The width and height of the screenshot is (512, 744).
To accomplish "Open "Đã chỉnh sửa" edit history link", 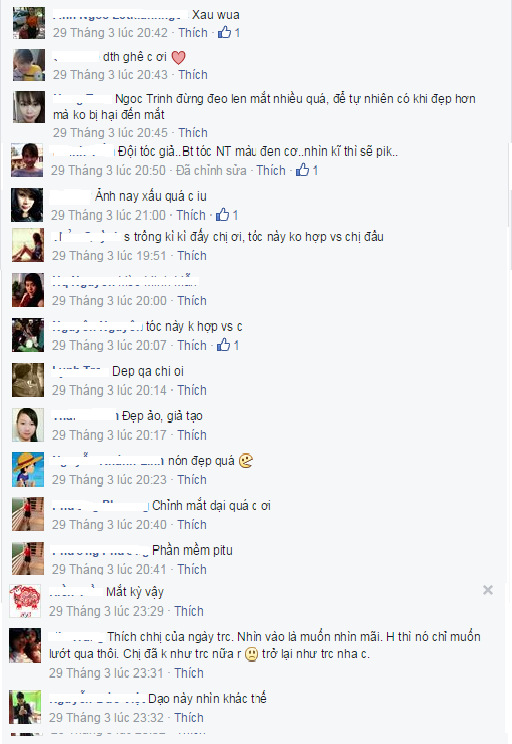I will (x=211, y=170).
